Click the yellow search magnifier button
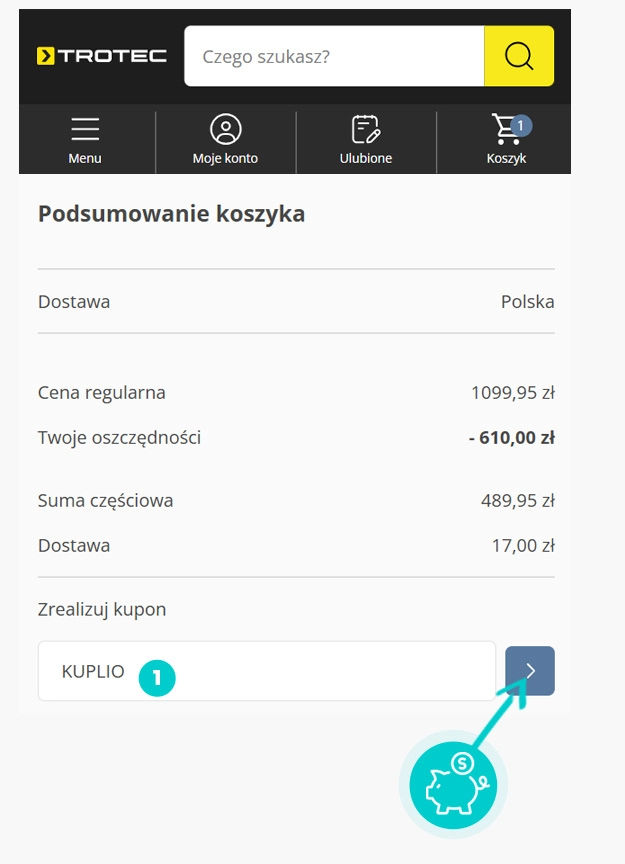Screen dimensions: 625x864 [x=519, y=56]
